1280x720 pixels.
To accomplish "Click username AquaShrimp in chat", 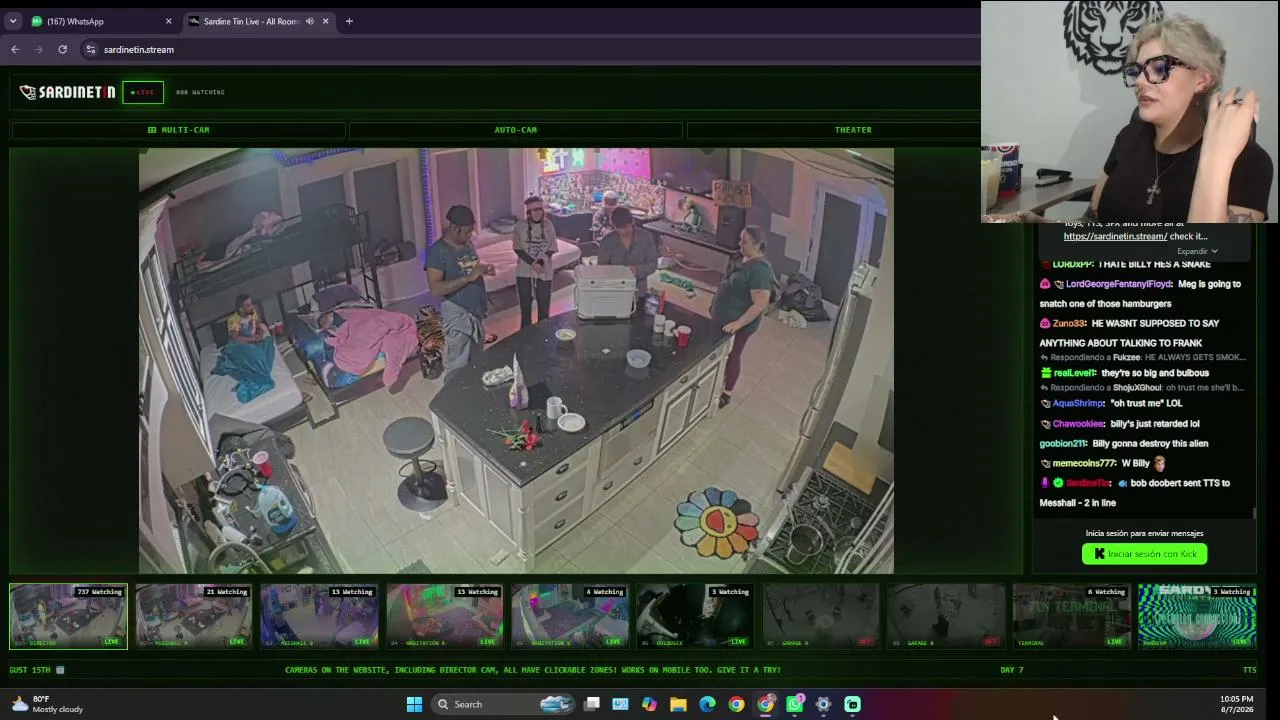I will pyautogui.click(x=1078, y=404).
